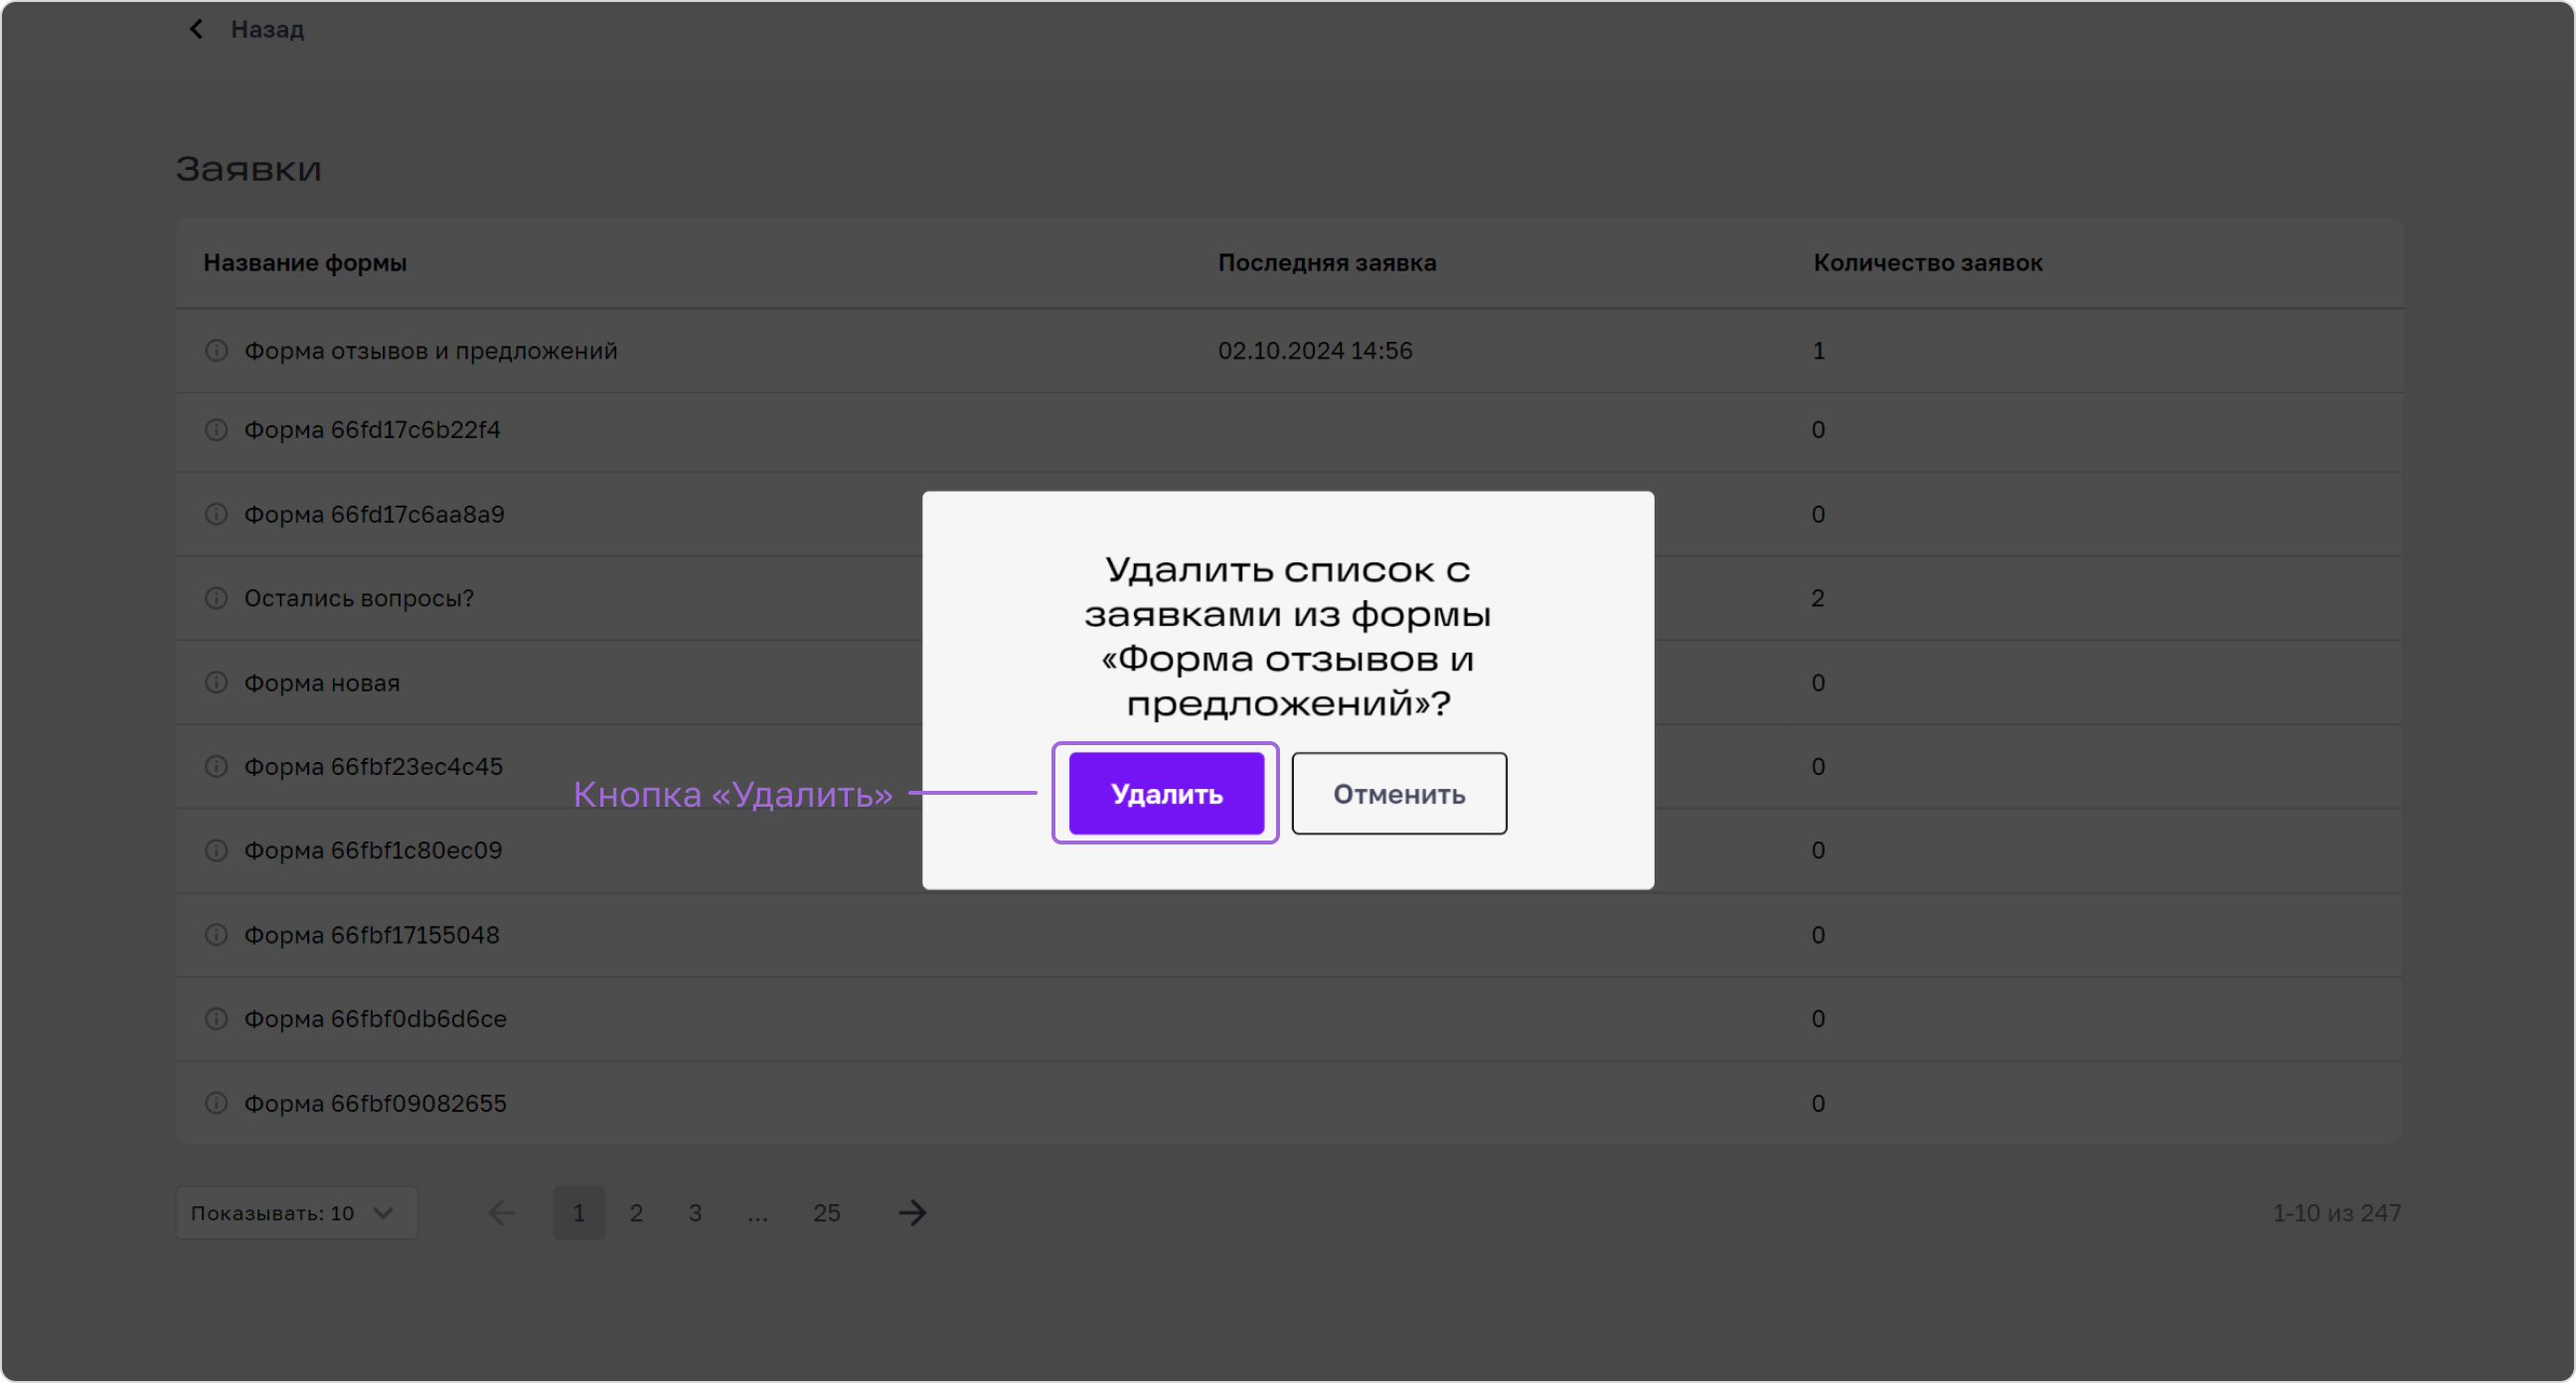Open the Форма 66fbf17155048 row

tap(1289, 934)
